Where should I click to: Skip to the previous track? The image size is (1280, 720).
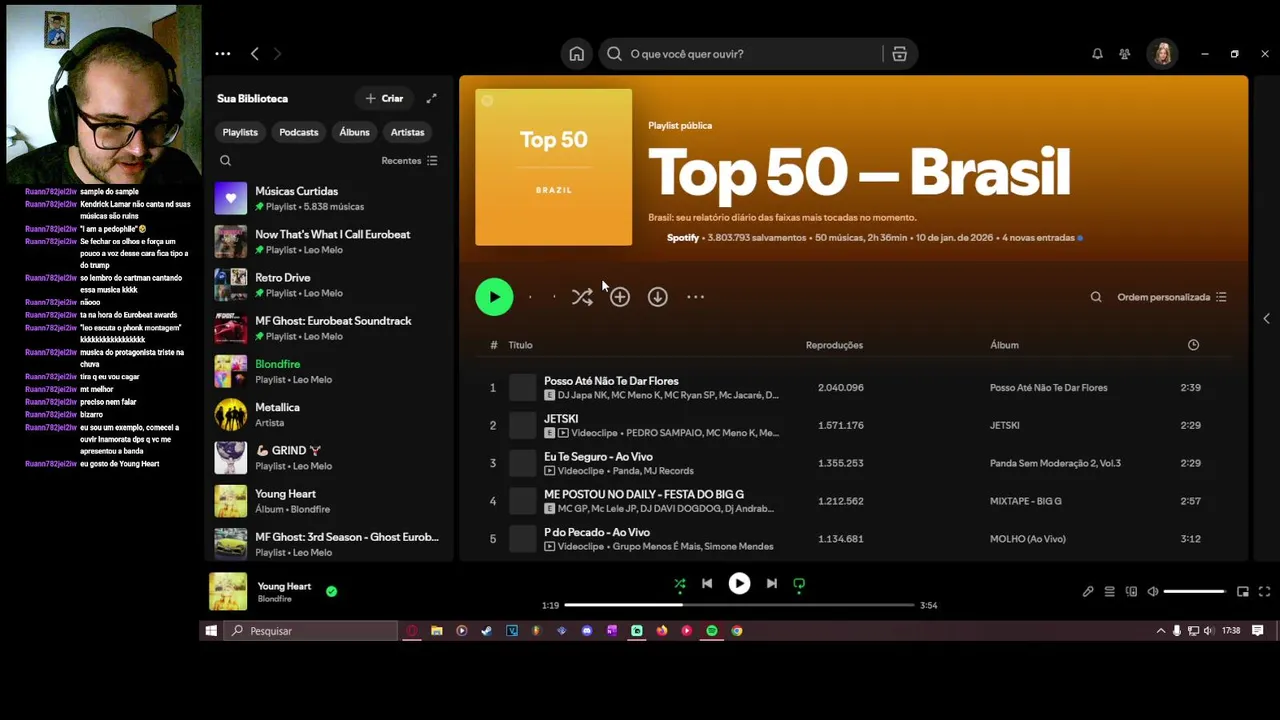tap(707, 584)
